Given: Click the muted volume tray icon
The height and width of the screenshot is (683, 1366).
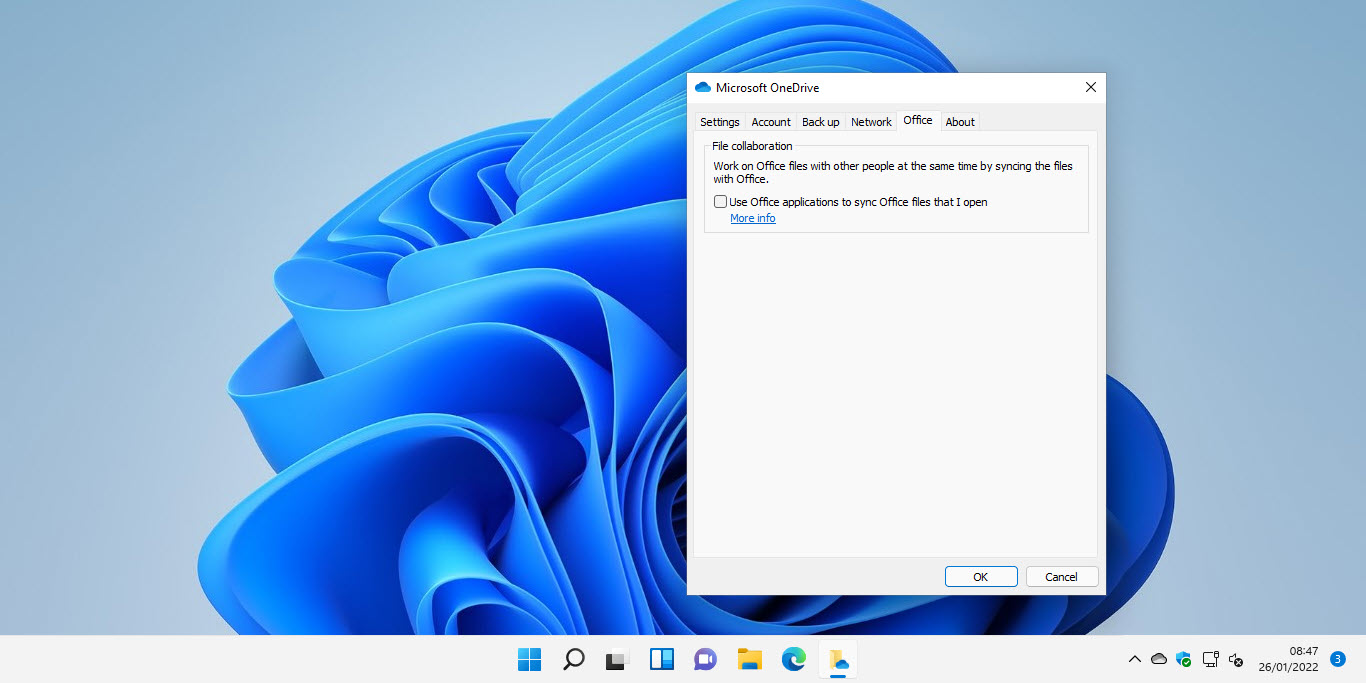Looking at the screenshot, I should click(1236, 659).
